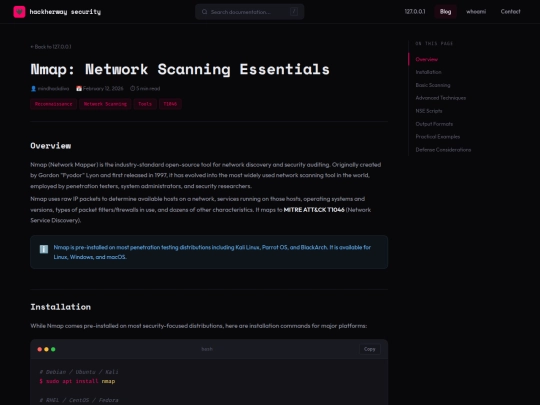Click the info icon in the callout
Screen dimensions: 540x405
click(x=44, y=249)
